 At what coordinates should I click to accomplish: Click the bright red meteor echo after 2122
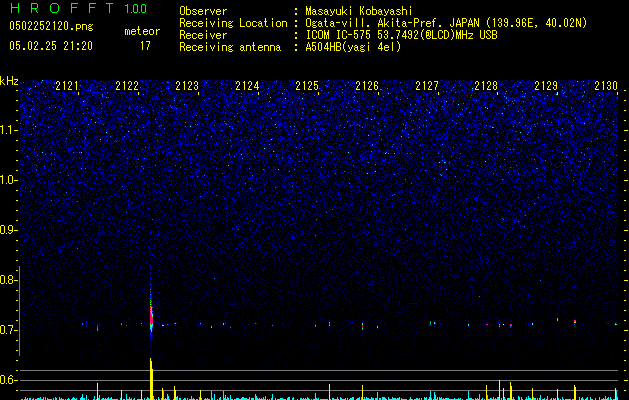click(151, 318)
